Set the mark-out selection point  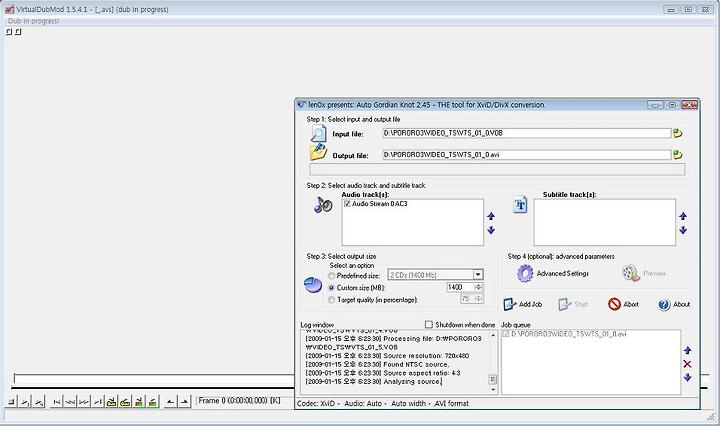click(184, 402)
